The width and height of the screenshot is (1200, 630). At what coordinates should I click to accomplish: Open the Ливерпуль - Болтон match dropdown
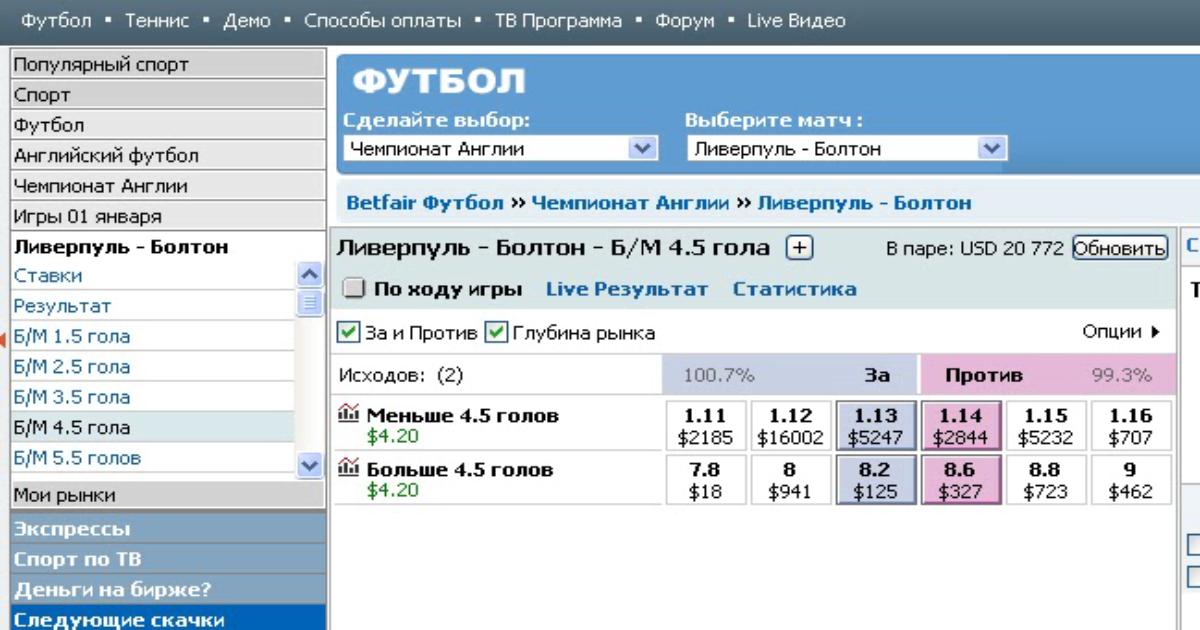click(x=989, y=149)
